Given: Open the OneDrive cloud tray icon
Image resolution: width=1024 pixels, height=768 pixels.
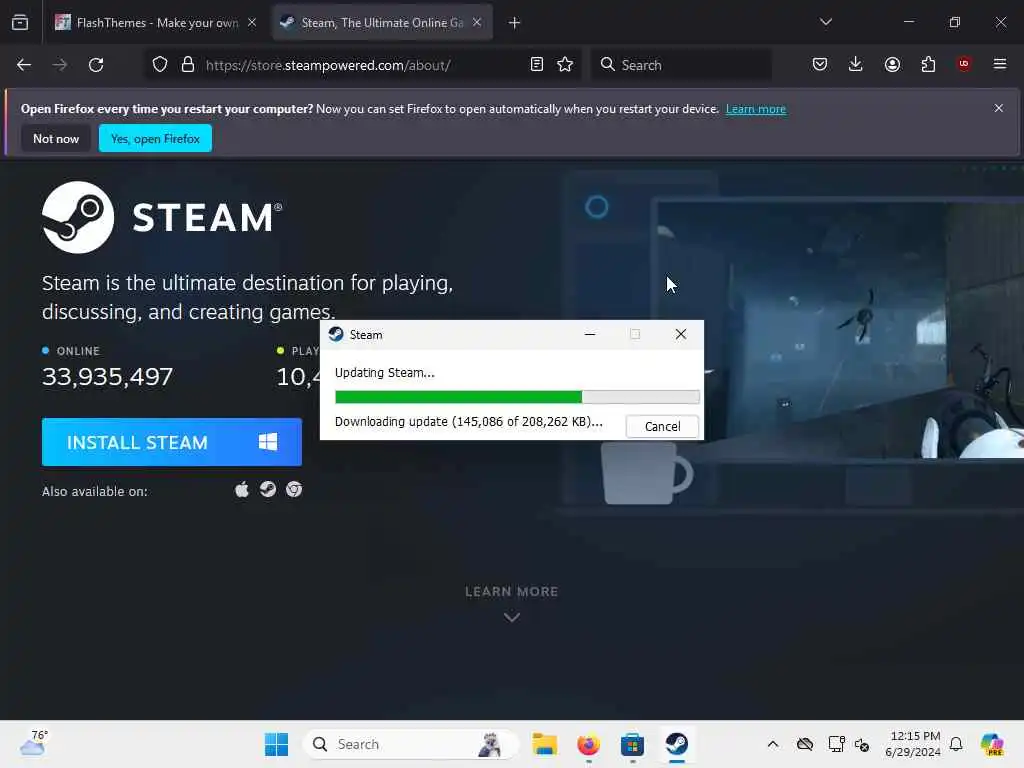Looking at the screenshot, I should click(x=805, y=744).
